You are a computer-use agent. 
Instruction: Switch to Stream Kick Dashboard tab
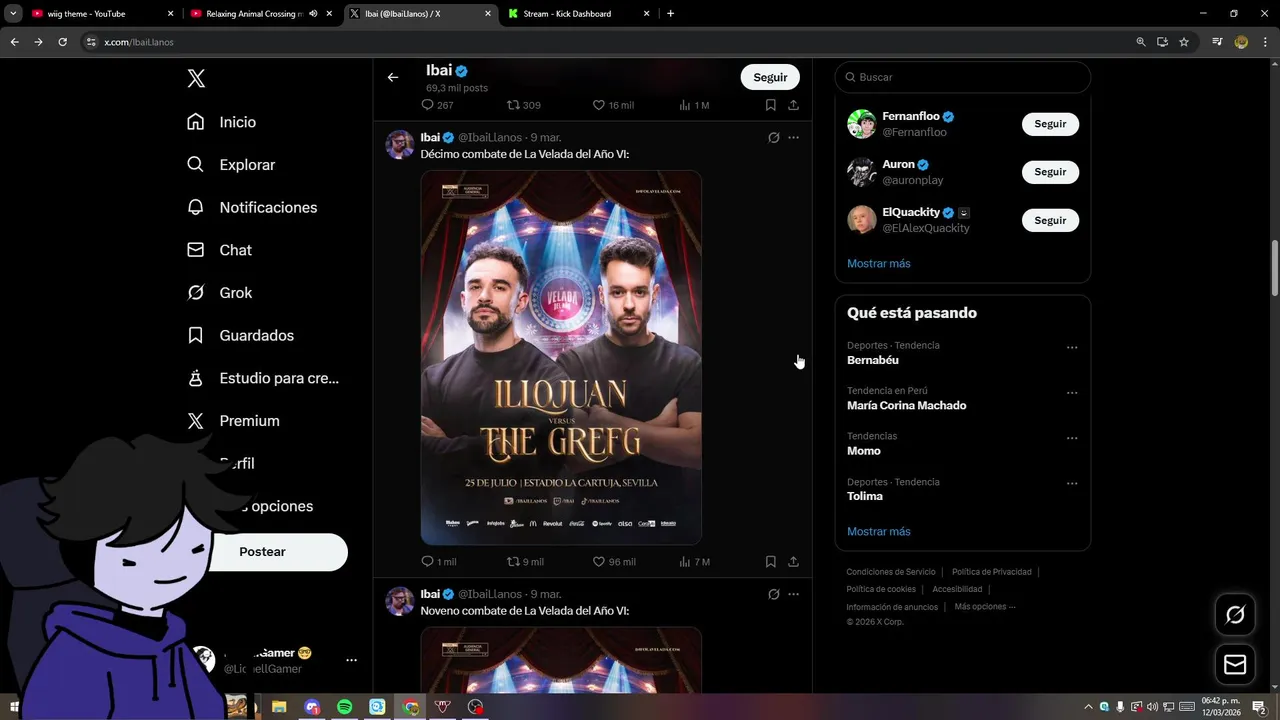point(578,14)
